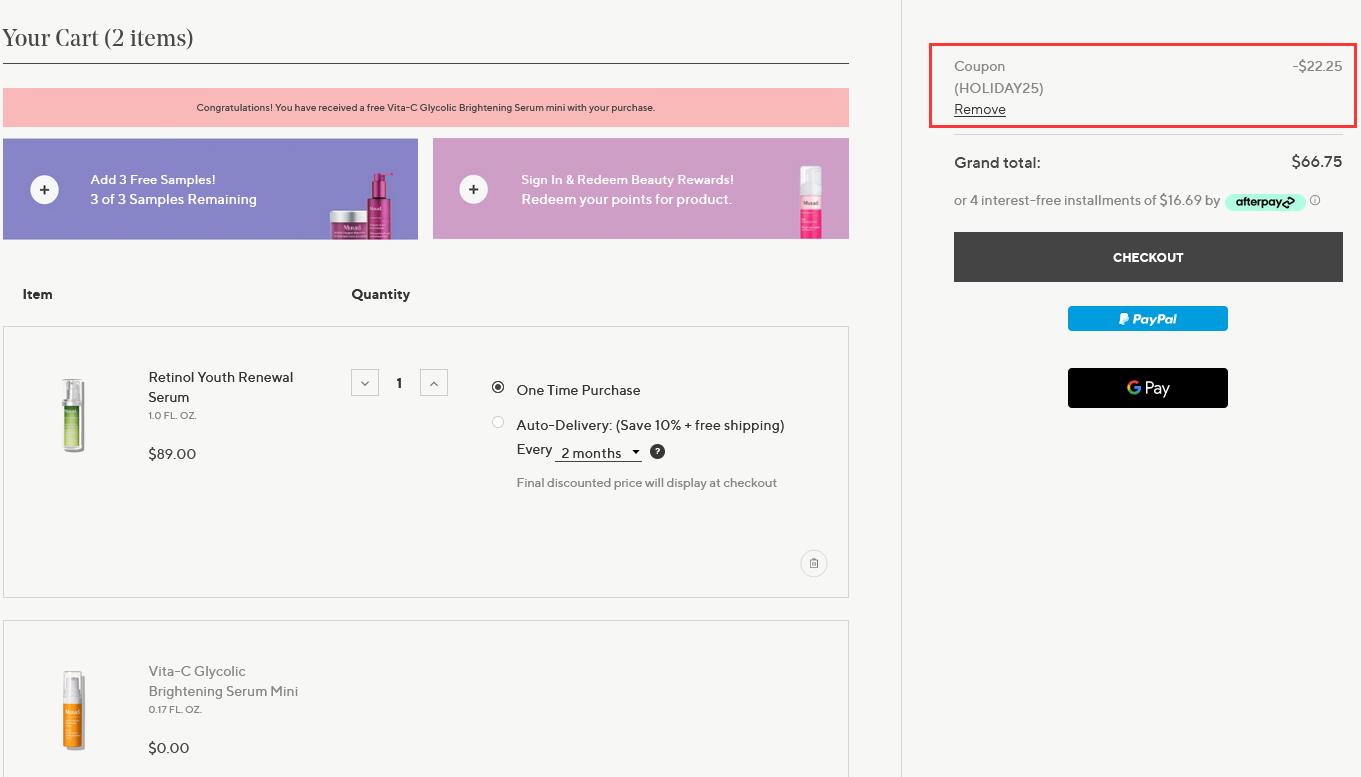Click the Vita-C Glycolic Serum Mini product image
This screenshot has width=1361, height=777.
pyautogui.click(x=73, y=710)
